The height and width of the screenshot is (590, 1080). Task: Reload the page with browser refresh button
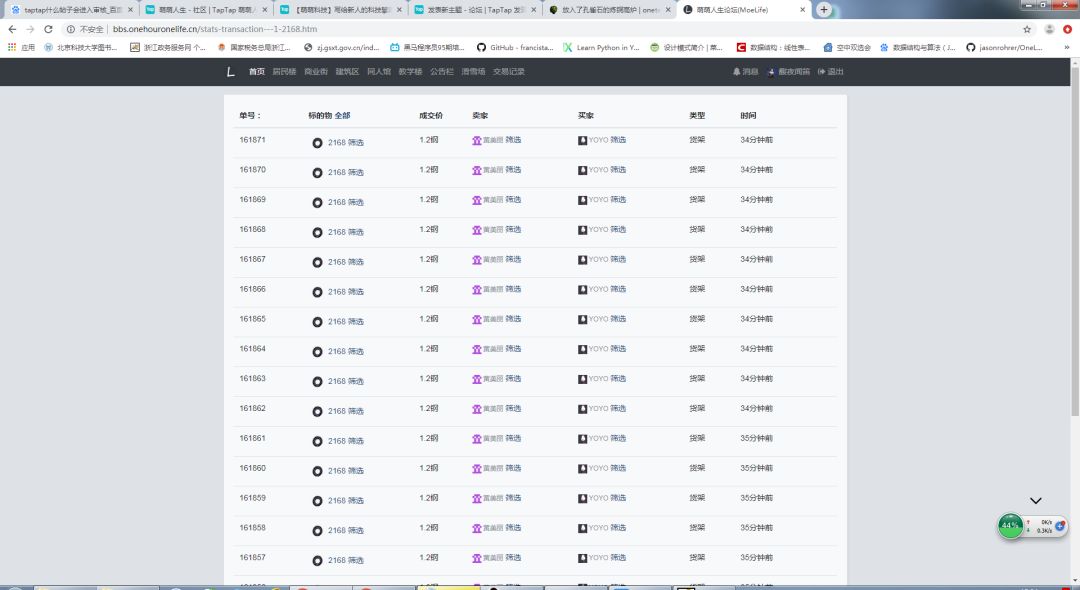48,29
